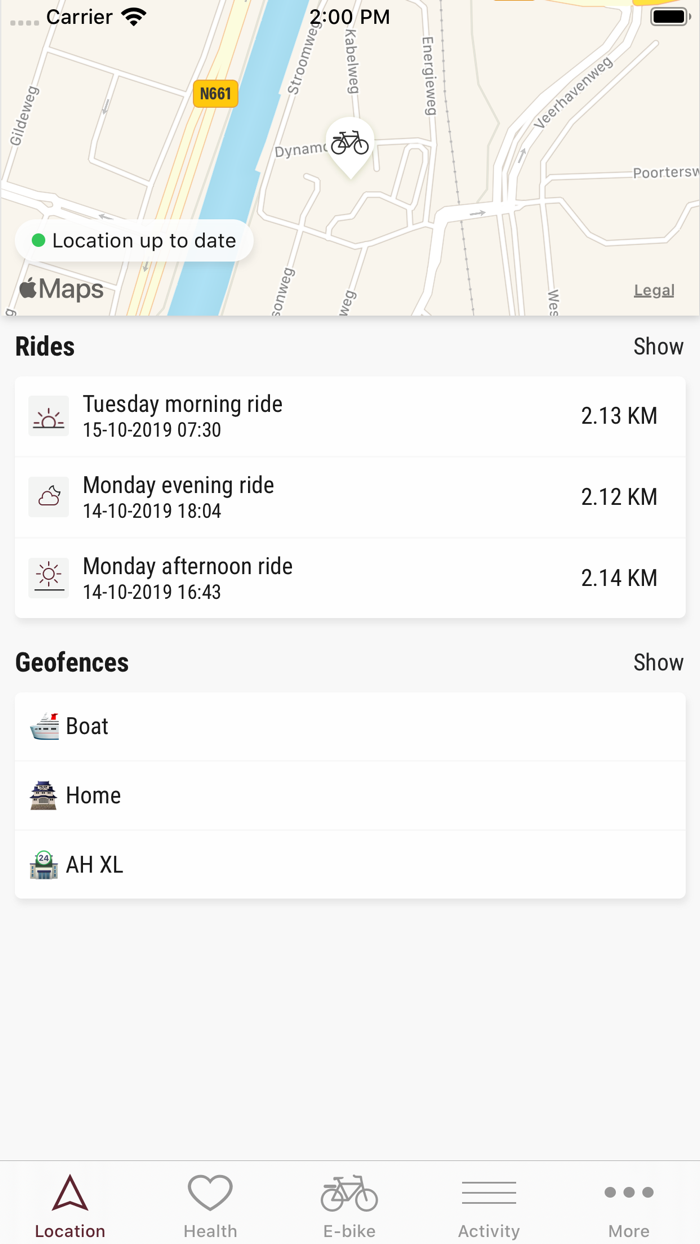
Task: Select the boat icon in Geofences
Action: 42,725
